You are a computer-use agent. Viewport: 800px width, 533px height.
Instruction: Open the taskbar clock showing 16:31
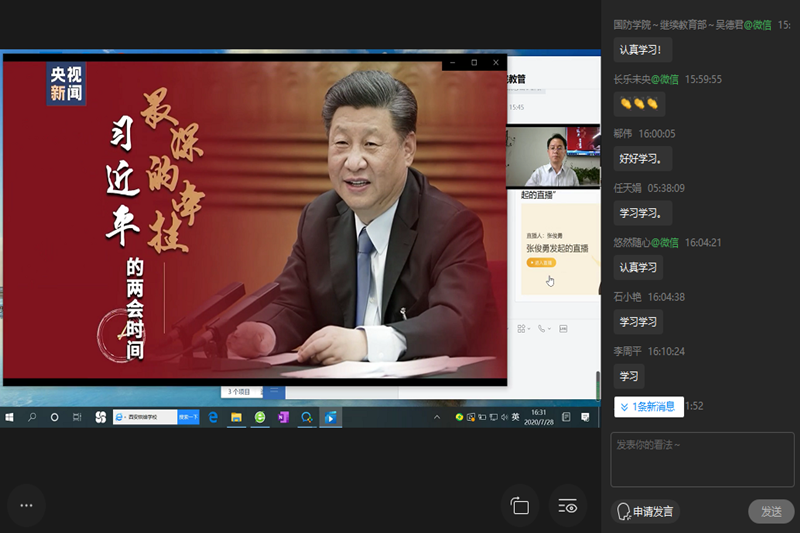coord(538,417)
